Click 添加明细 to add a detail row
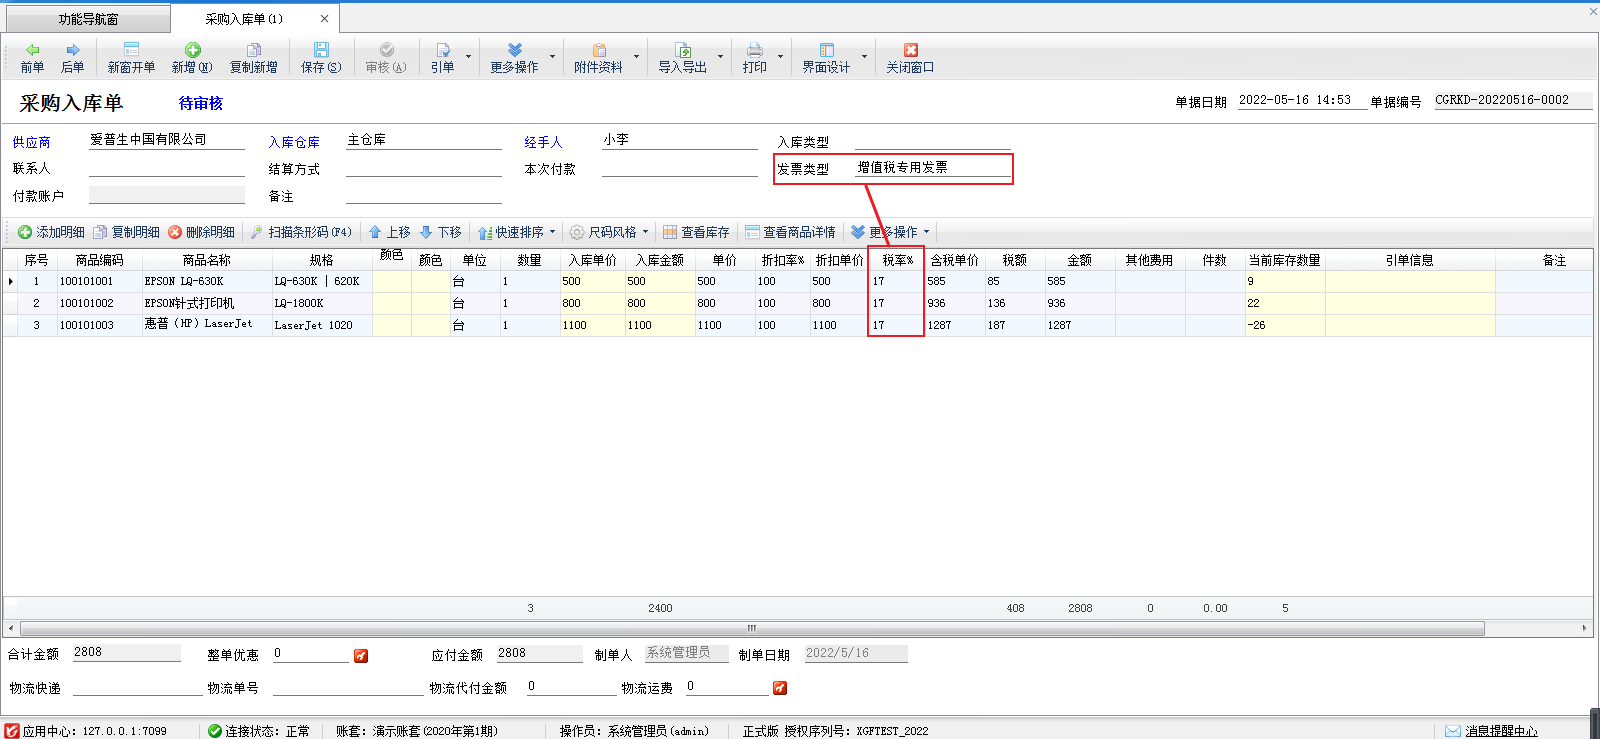Image resolution: width=1600 pixels, height=739 pixels. (51, 232)
